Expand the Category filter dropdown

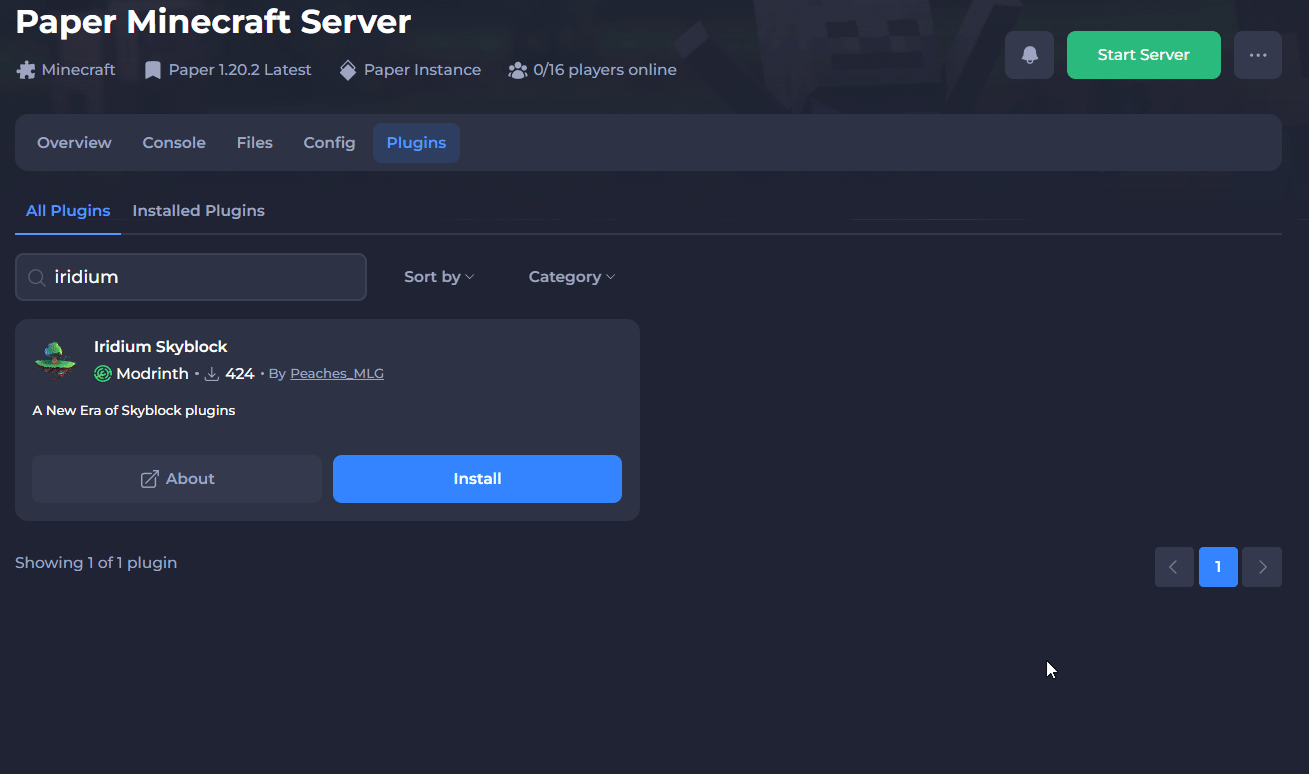(x=571, y=277)
